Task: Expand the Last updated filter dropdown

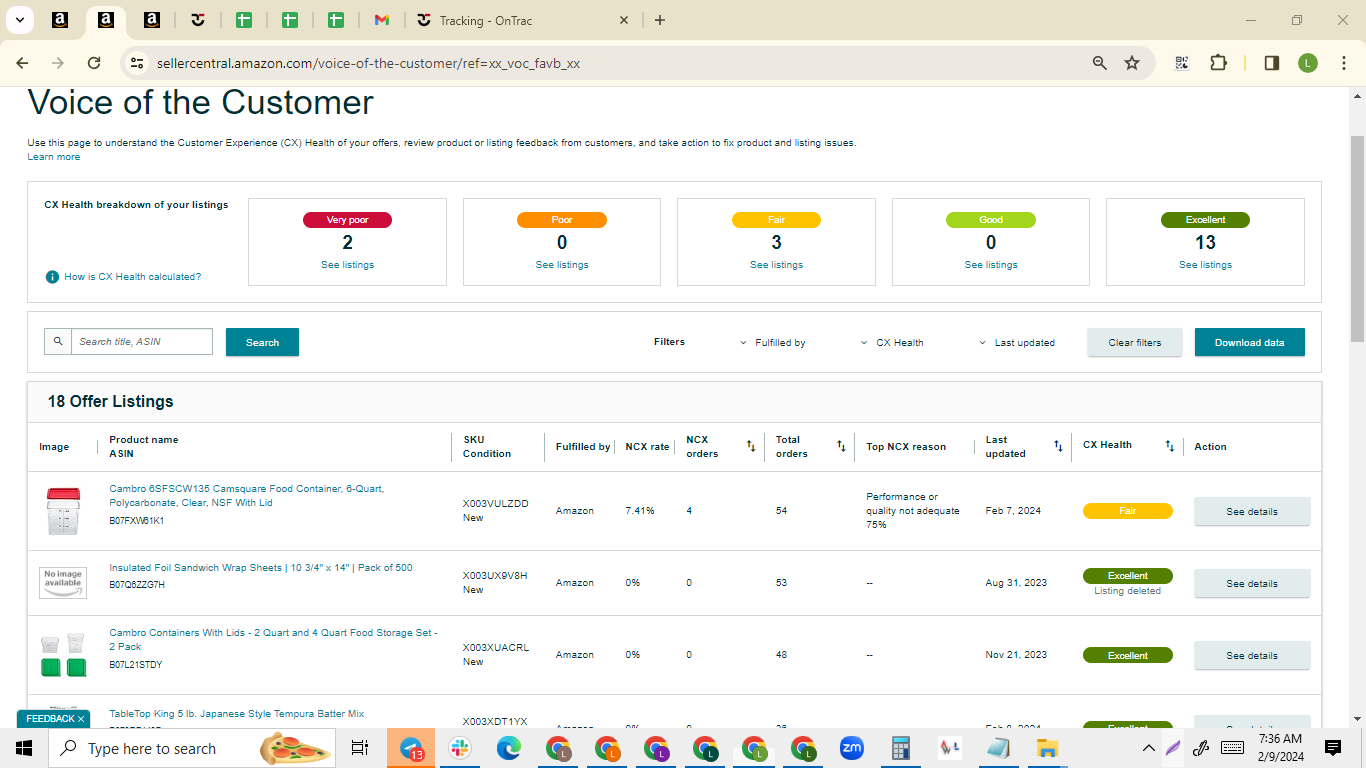Action: pos(1017,343)
